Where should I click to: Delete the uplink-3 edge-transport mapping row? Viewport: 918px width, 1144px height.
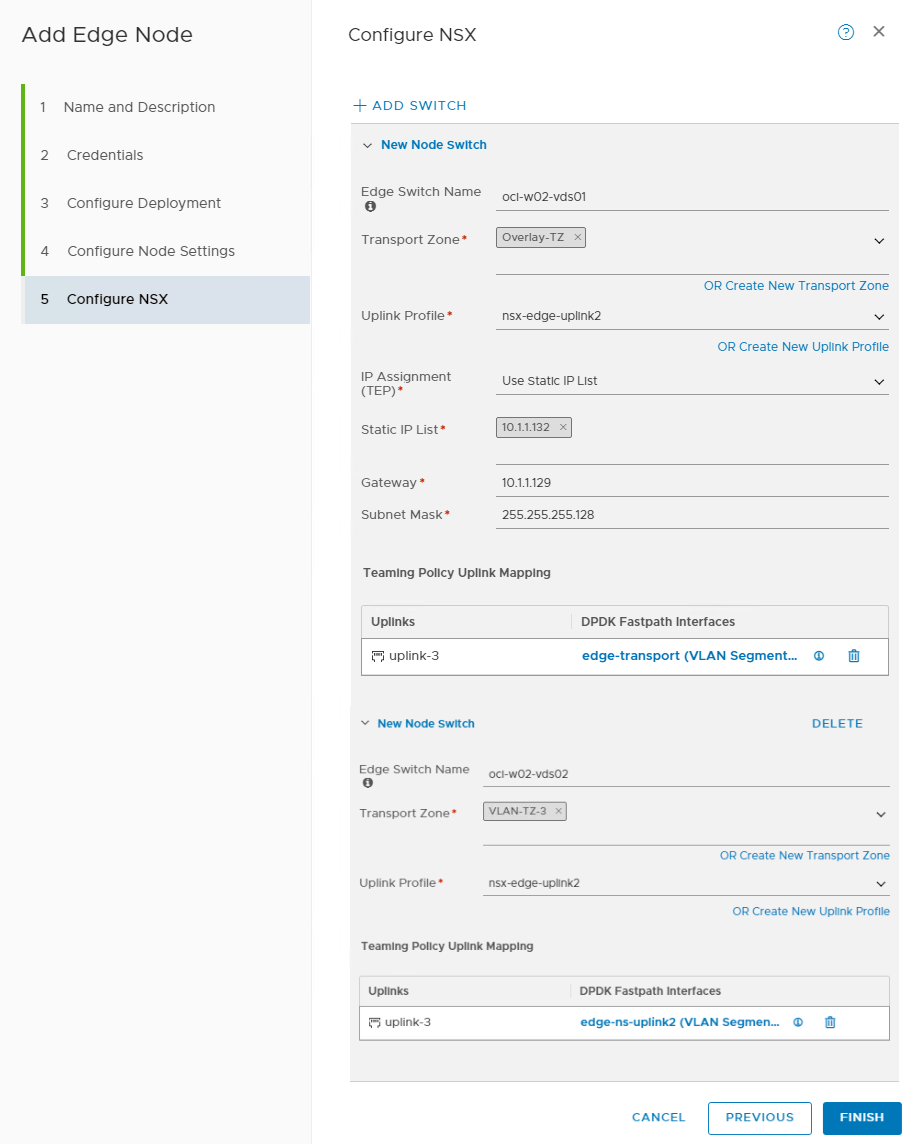click(853, 656)
